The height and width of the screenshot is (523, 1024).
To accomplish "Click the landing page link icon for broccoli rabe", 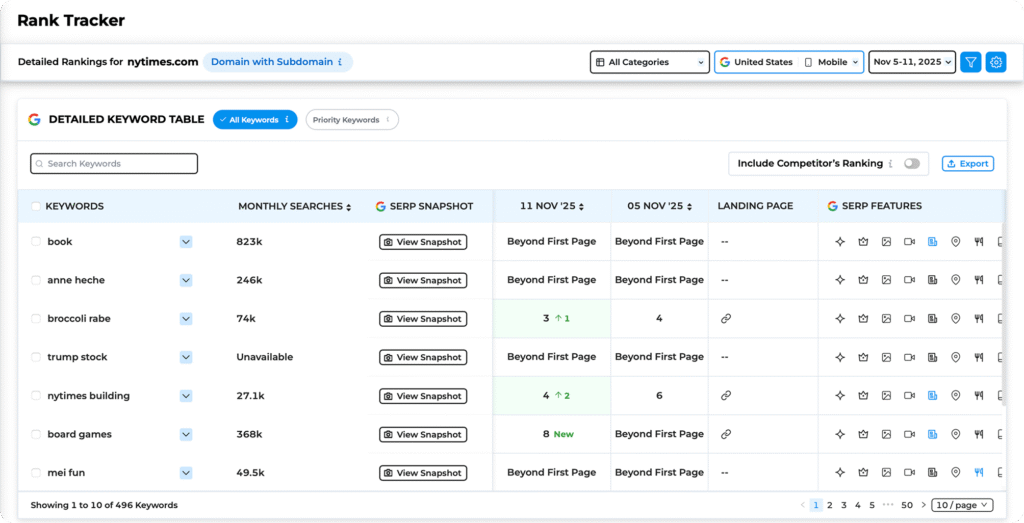I will [726, 319].
